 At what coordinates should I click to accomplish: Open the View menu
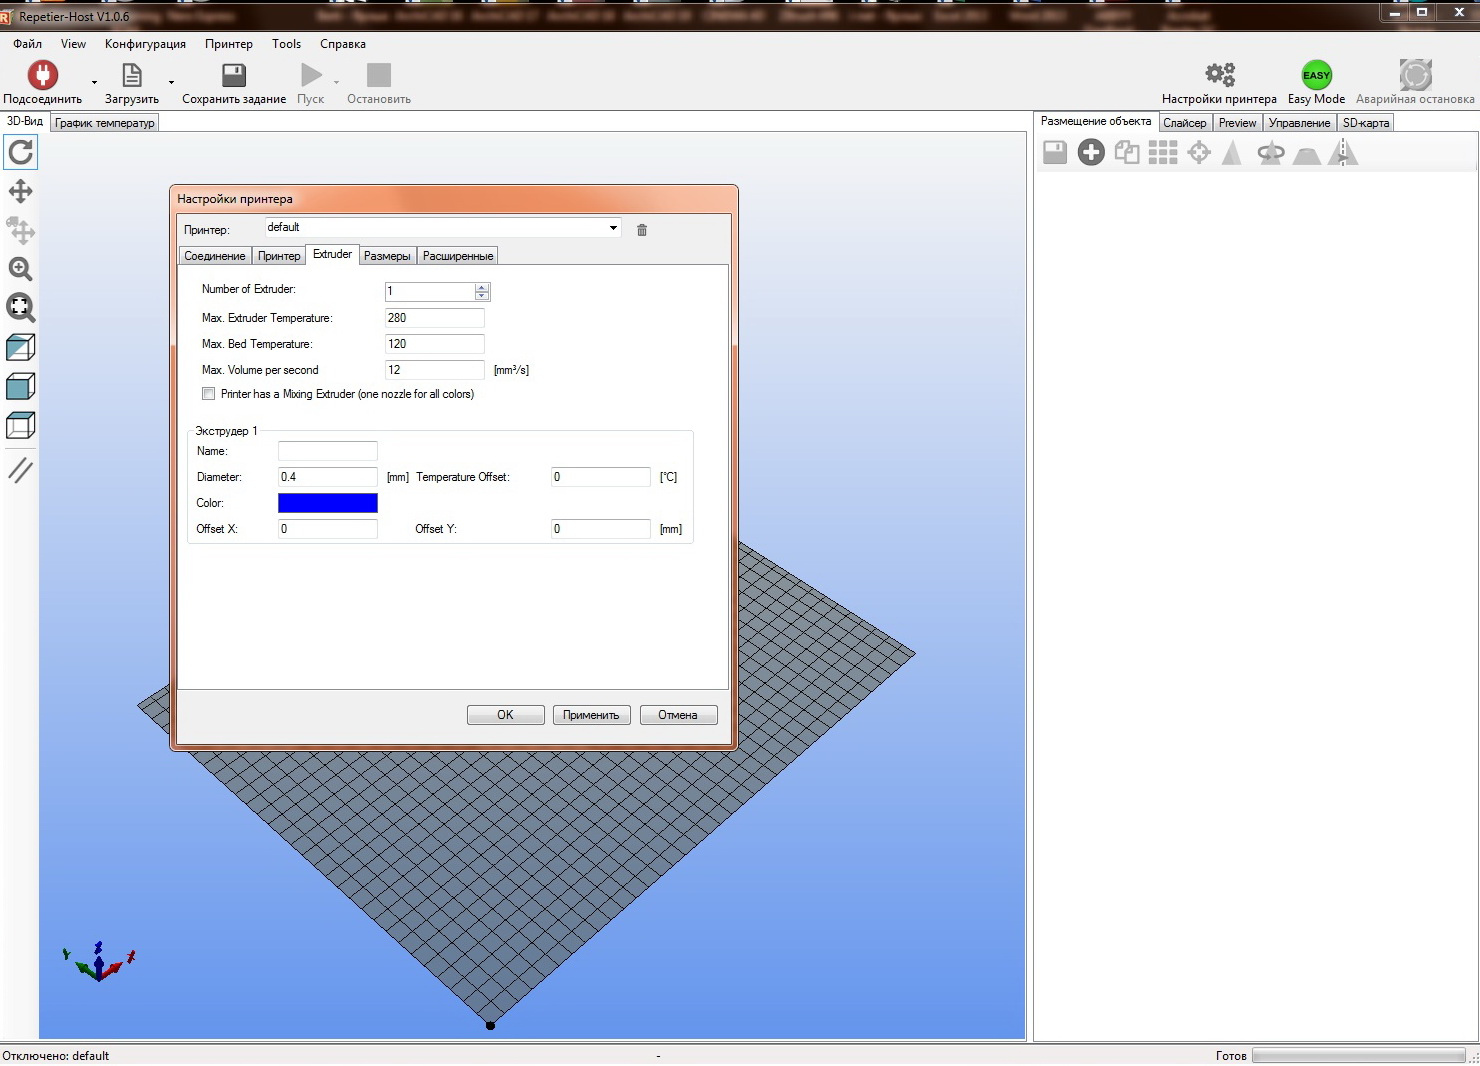pos(74,44)
